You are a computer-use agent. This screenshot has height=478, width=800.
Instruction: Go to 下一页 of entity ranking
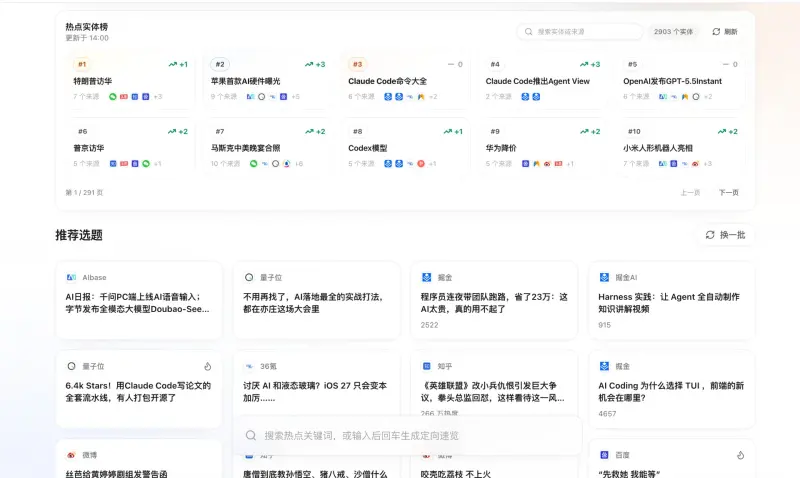[729, 192]
